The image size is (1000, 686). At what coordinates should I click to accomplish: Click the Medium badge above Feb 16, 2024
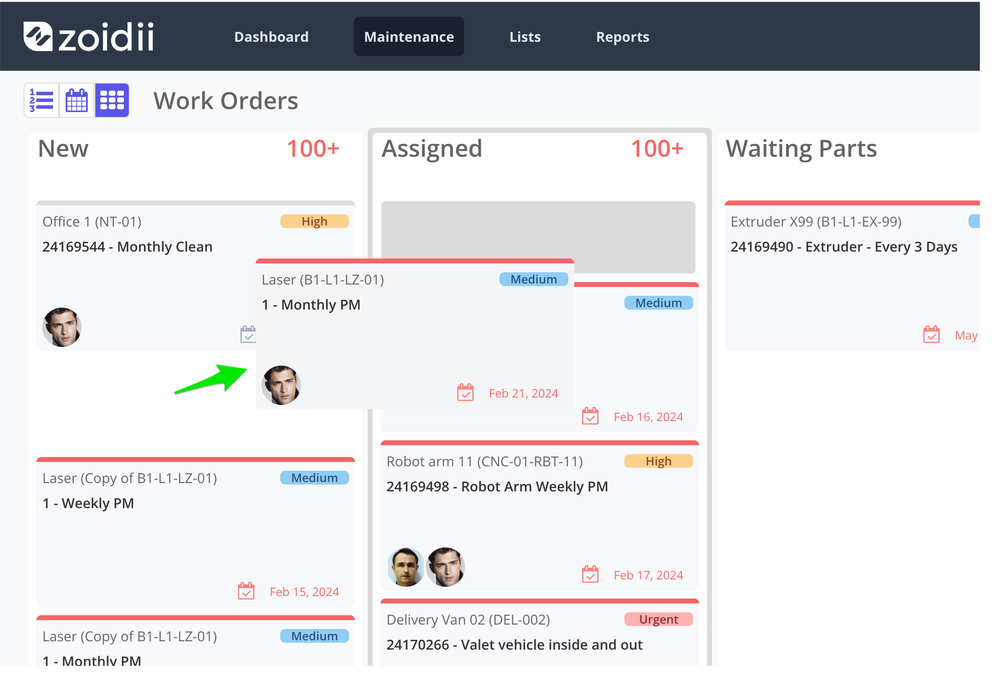pyautogui.click(x=659, y=303)
